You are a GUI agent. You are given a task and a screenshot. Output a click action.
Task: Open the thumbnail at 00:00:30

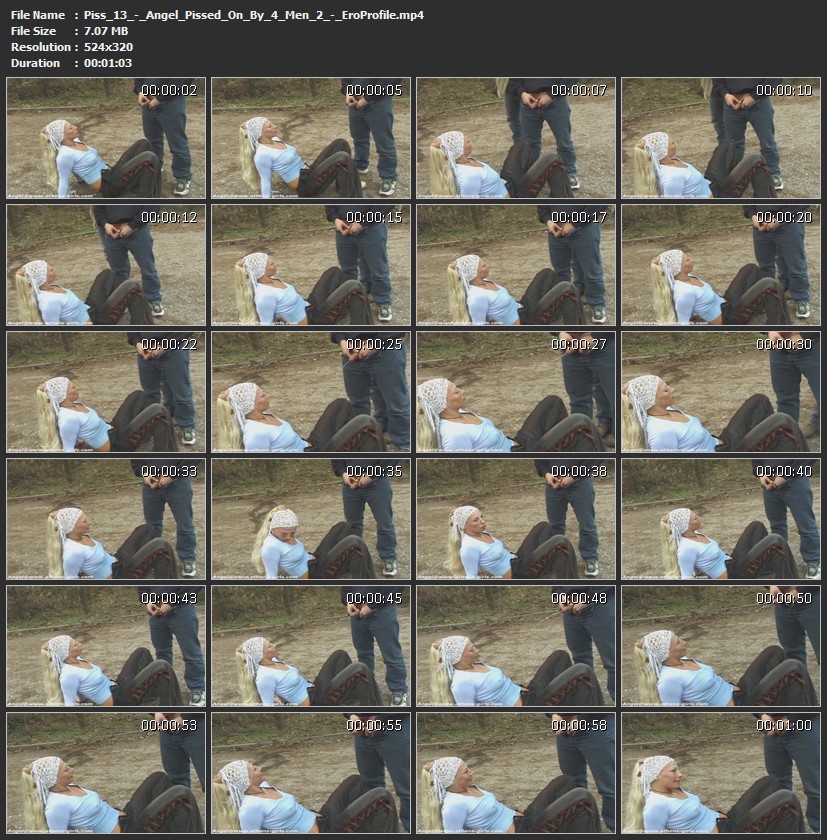[721, 392]
